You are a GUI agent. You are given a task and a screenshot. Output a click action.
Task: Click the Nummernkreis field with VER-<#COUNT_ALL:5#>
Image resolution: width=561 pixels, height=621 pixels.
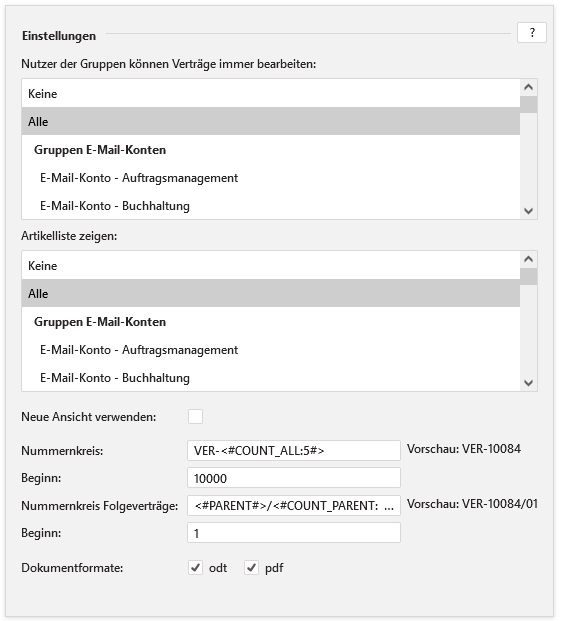(294, 450)
